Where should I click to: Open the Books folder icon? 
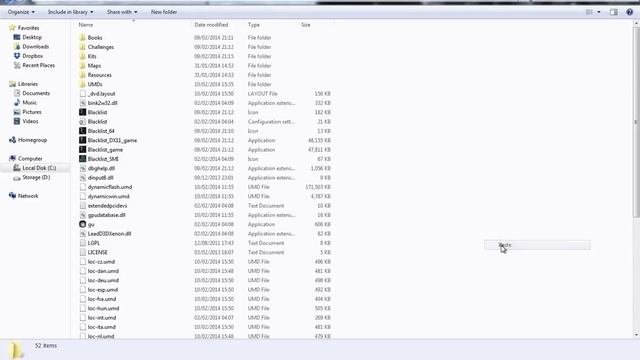[82, 38]
